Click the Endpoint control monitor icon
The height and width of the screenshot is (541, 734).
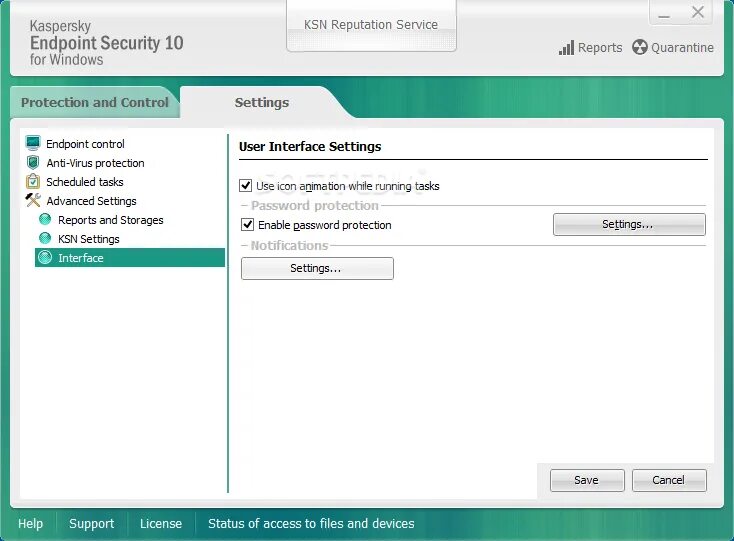pos(33,143)
